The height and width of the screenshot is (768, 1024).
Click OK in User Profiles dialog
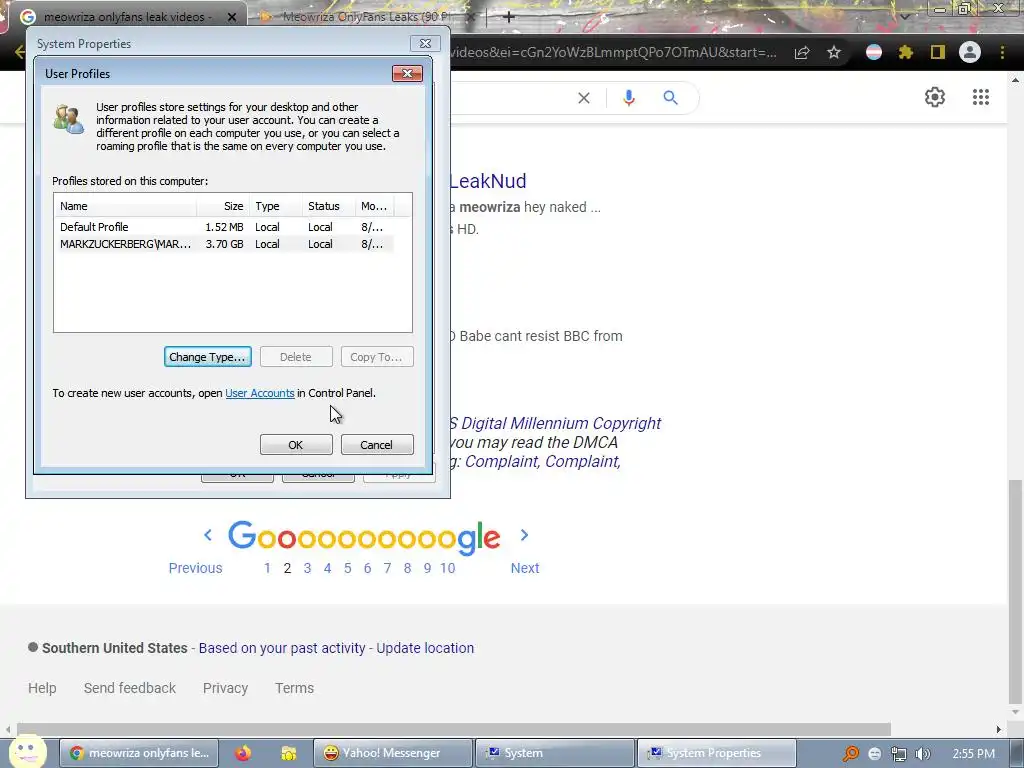pyautogui.click(x=296, y=445)
